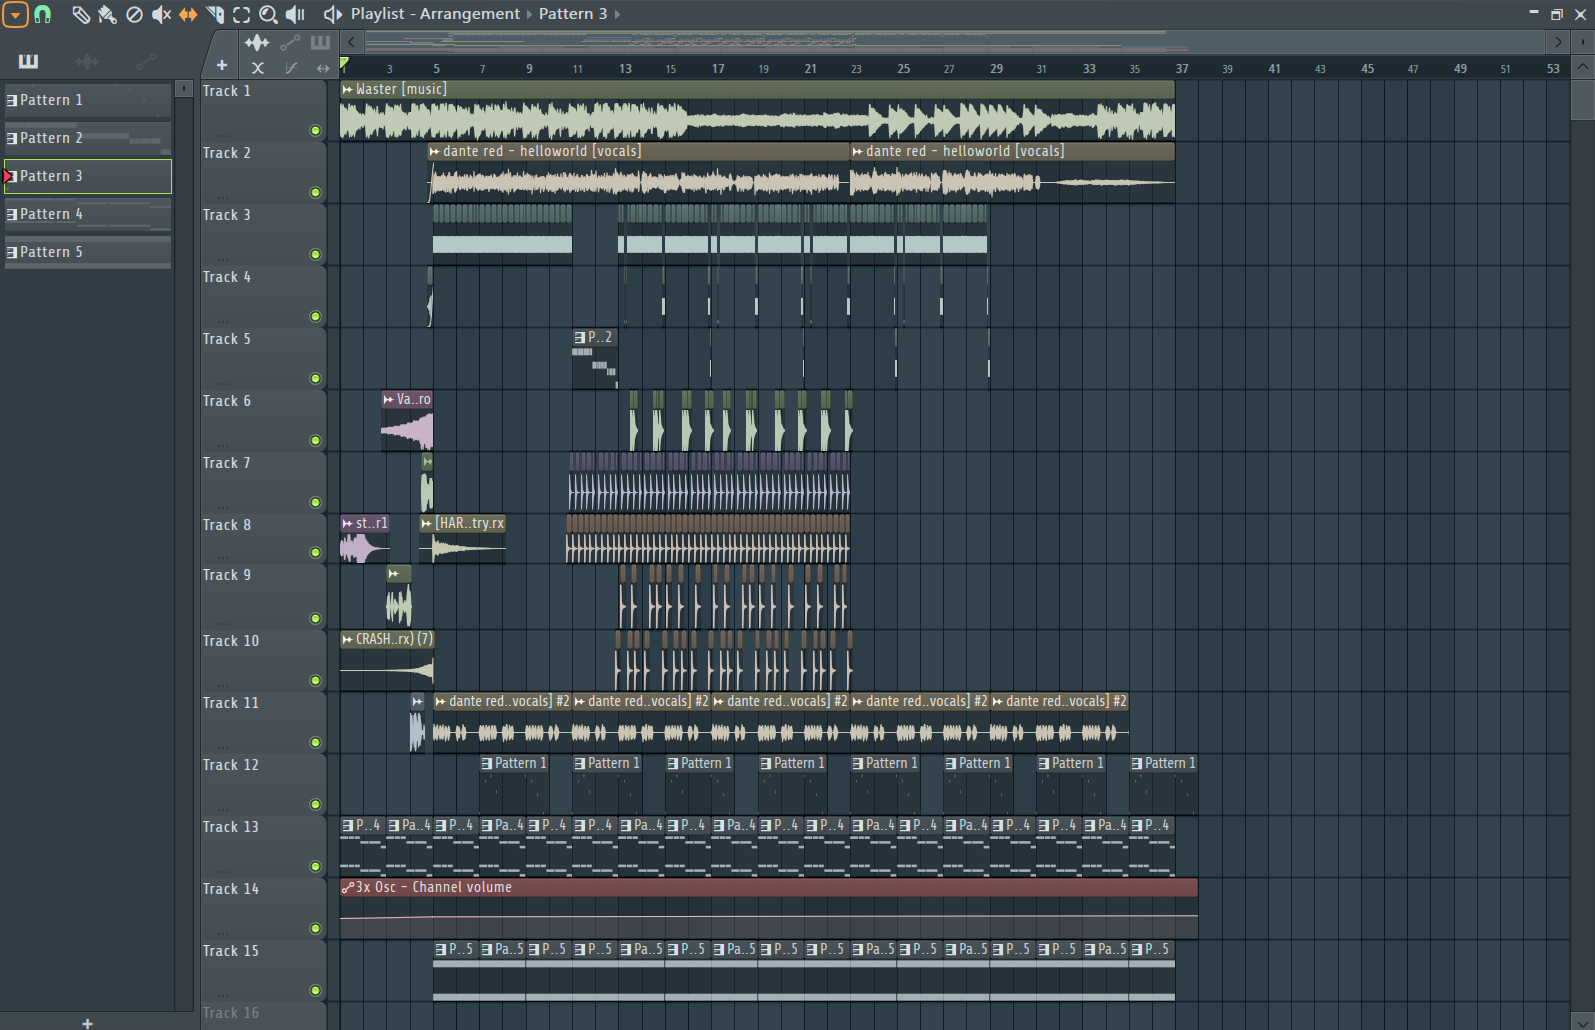Select the Track 7 header label
Screen dimensions: 1595x1030
point(227,463)
